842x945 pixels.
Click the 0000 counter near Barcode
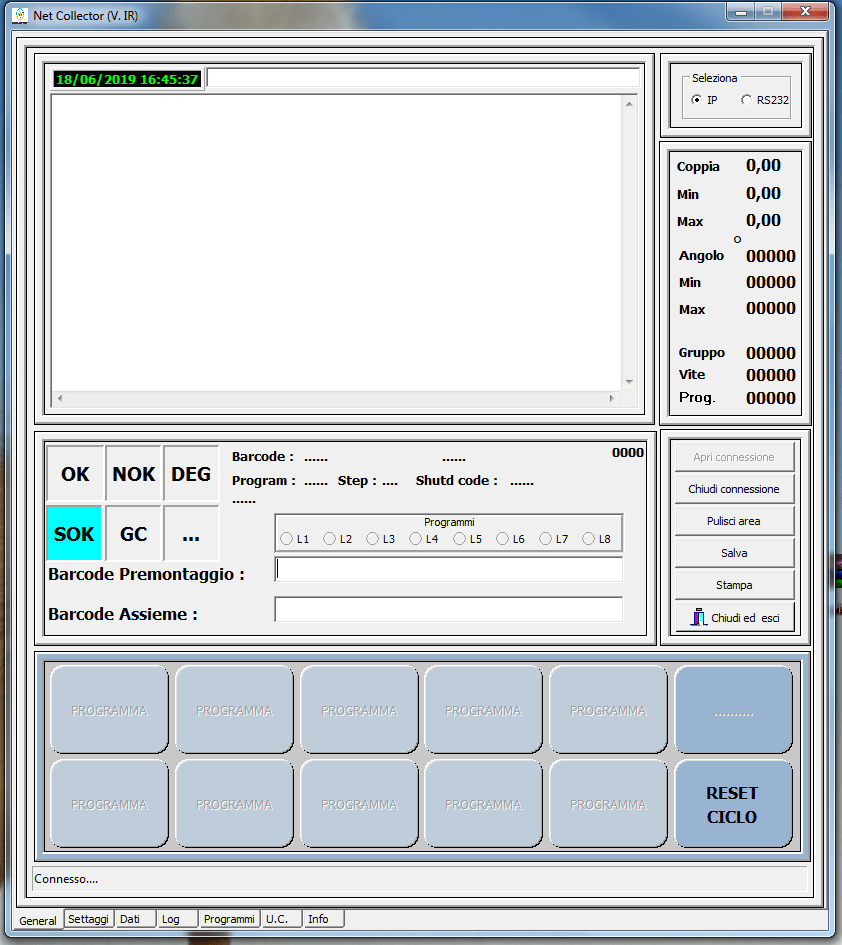tap(627, 453)
